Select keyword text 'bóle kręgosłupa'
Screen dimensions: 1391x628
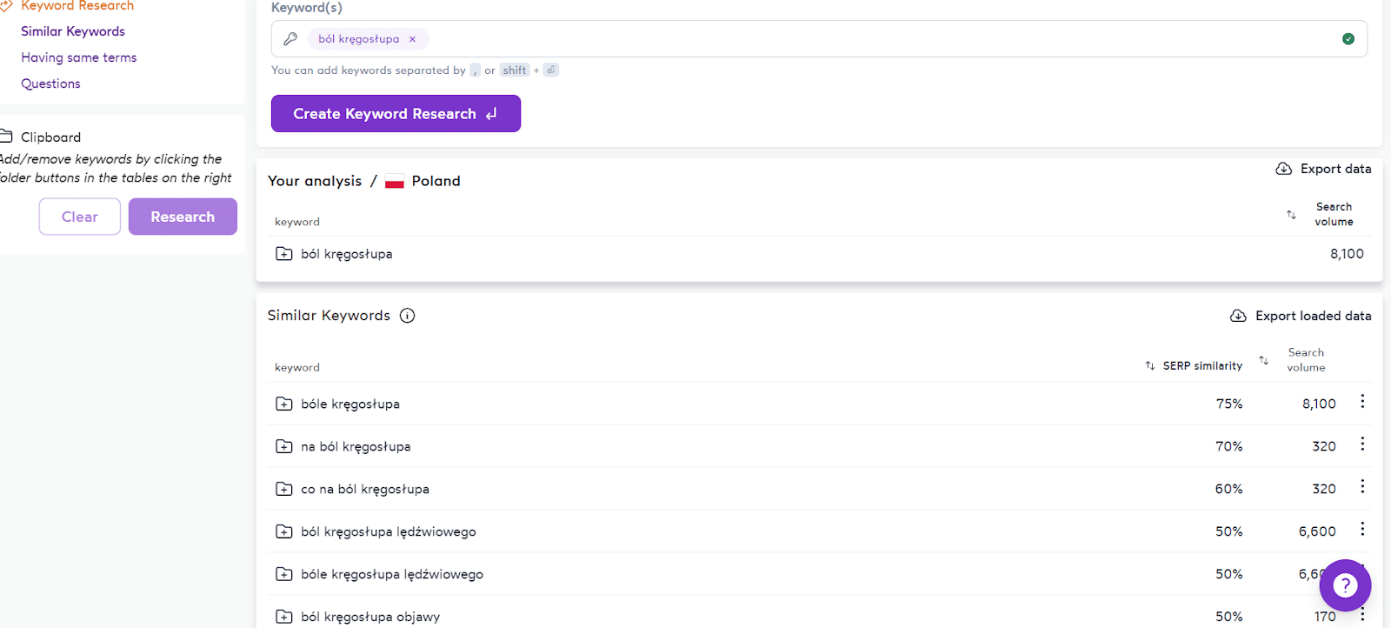click(x=350, y=404)
